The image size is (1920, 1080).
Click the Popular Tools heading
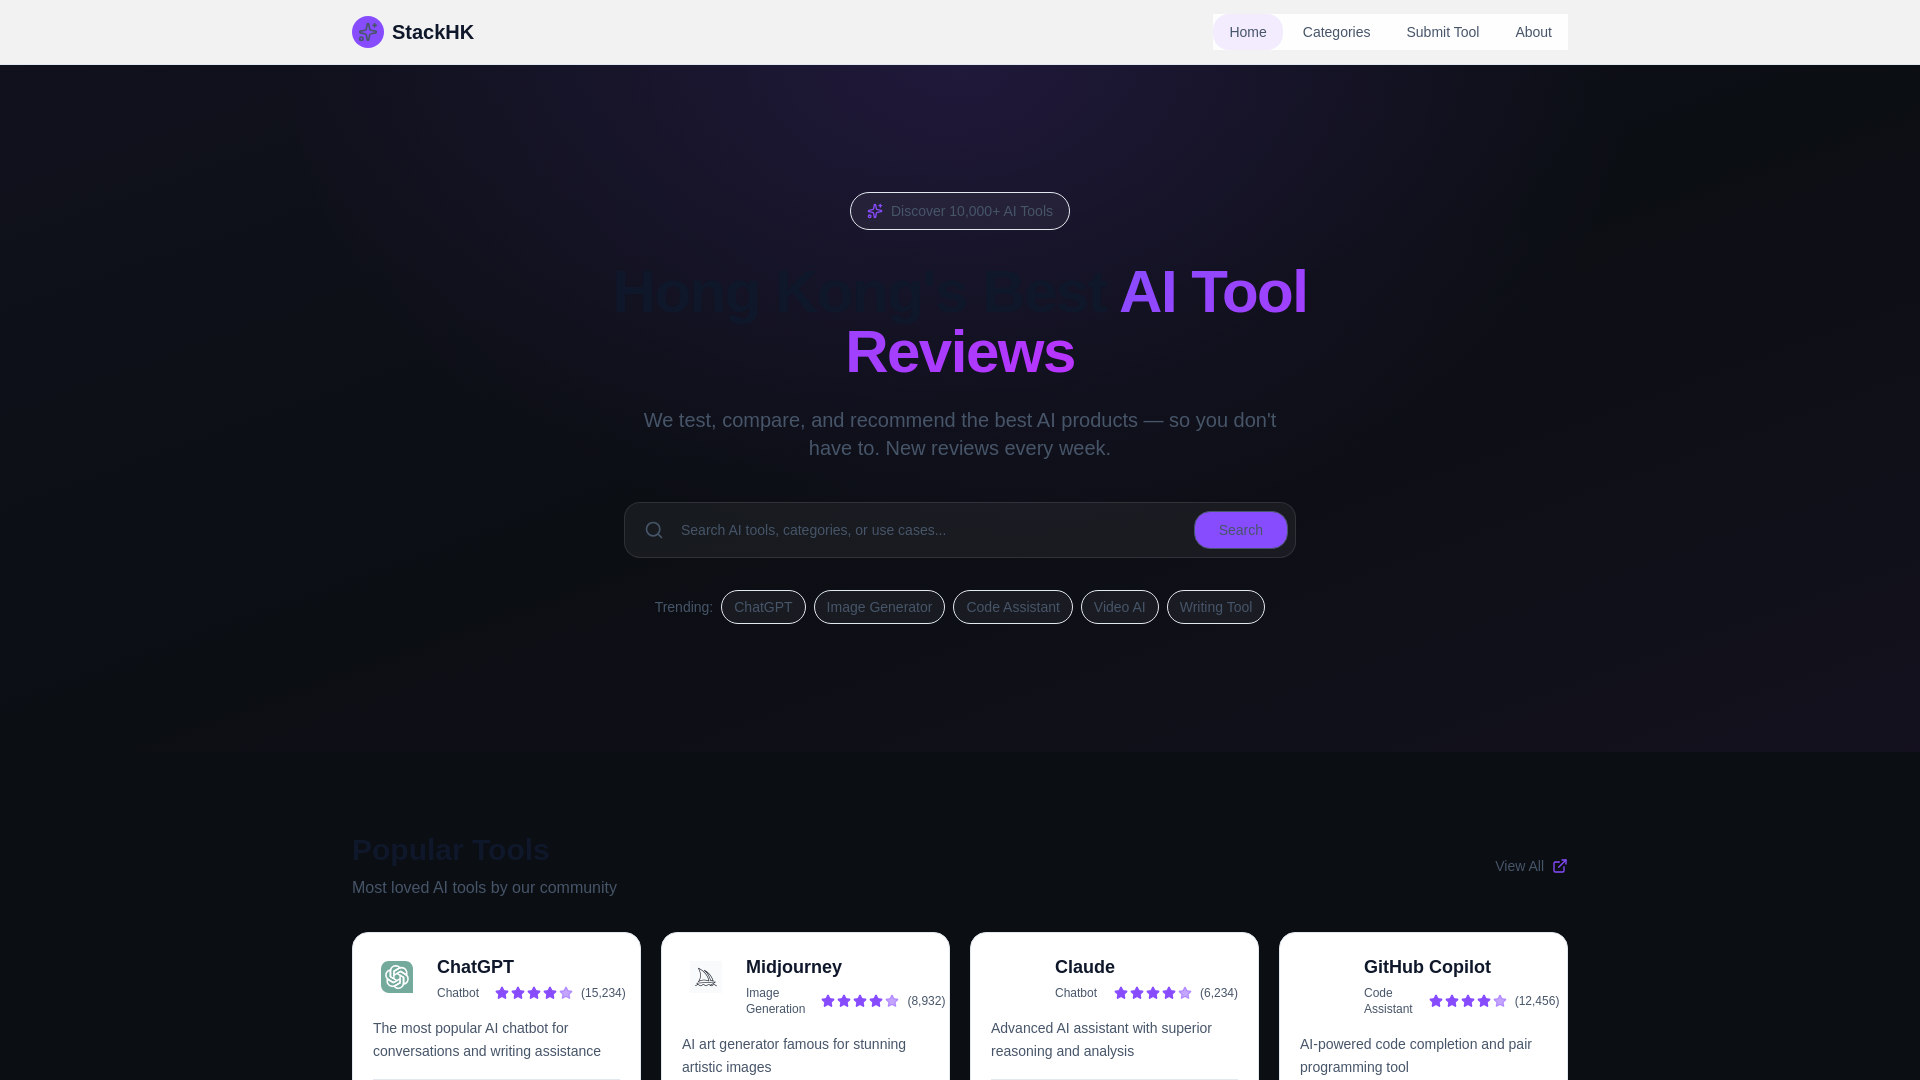click(451, 850)
